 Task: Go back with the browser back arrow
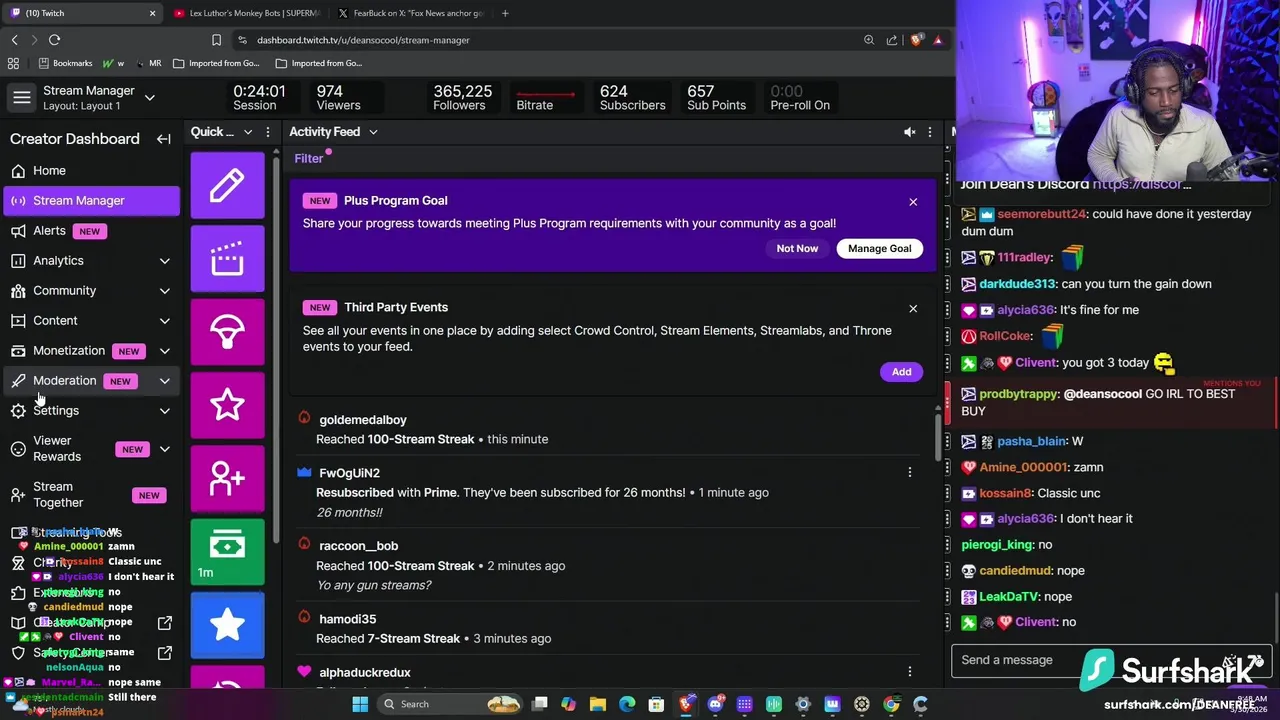point(14,40)
